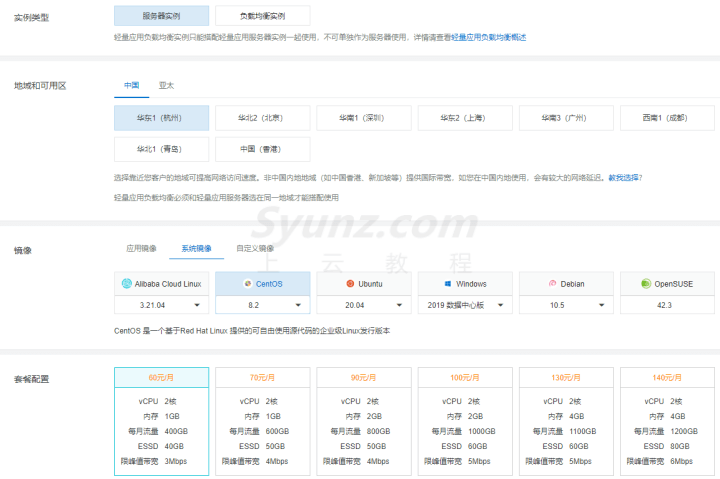Screen dimensions: 720x479
Task: Click the 6Mbps peak bandwidth value
Action: (681, 461)
